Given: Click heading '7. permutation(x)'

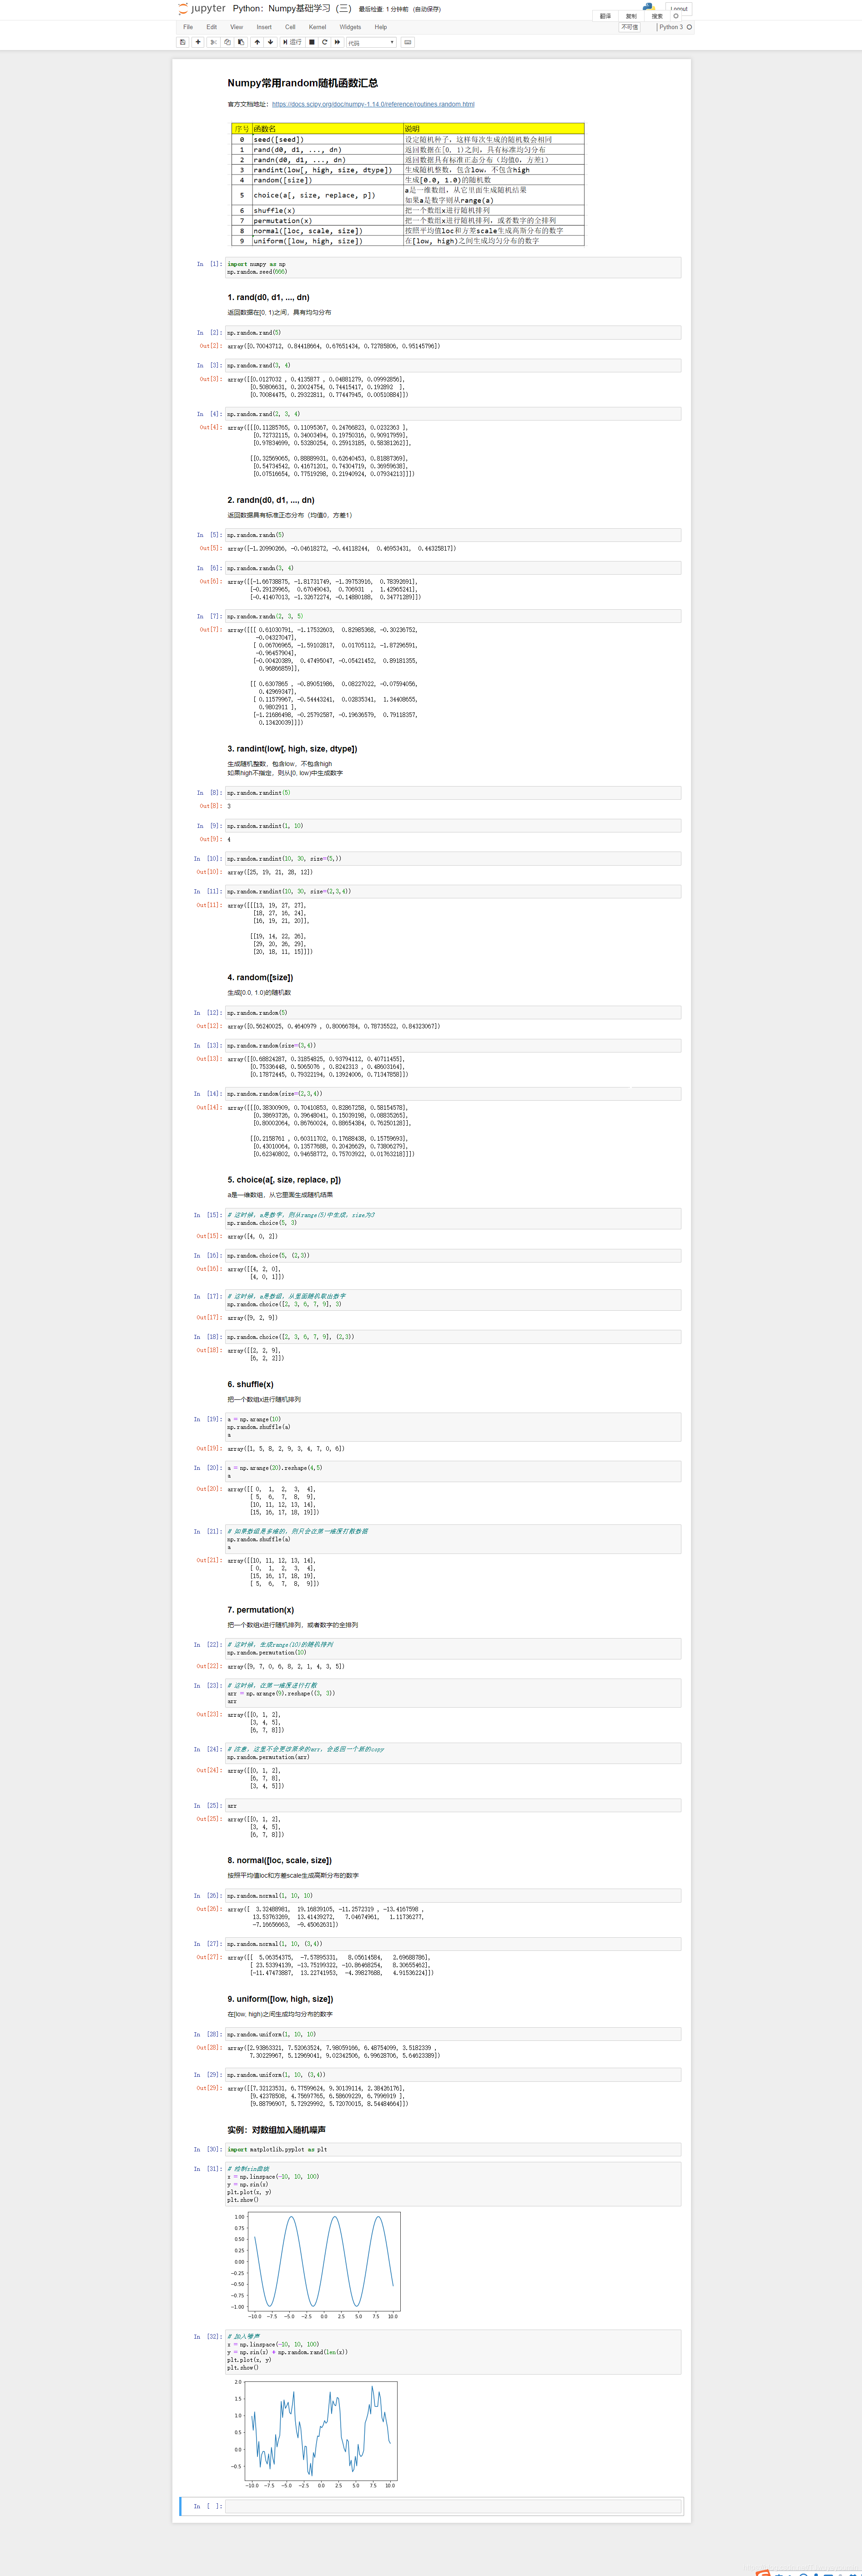Looking at the screenshot, I should pos(260,1610).
